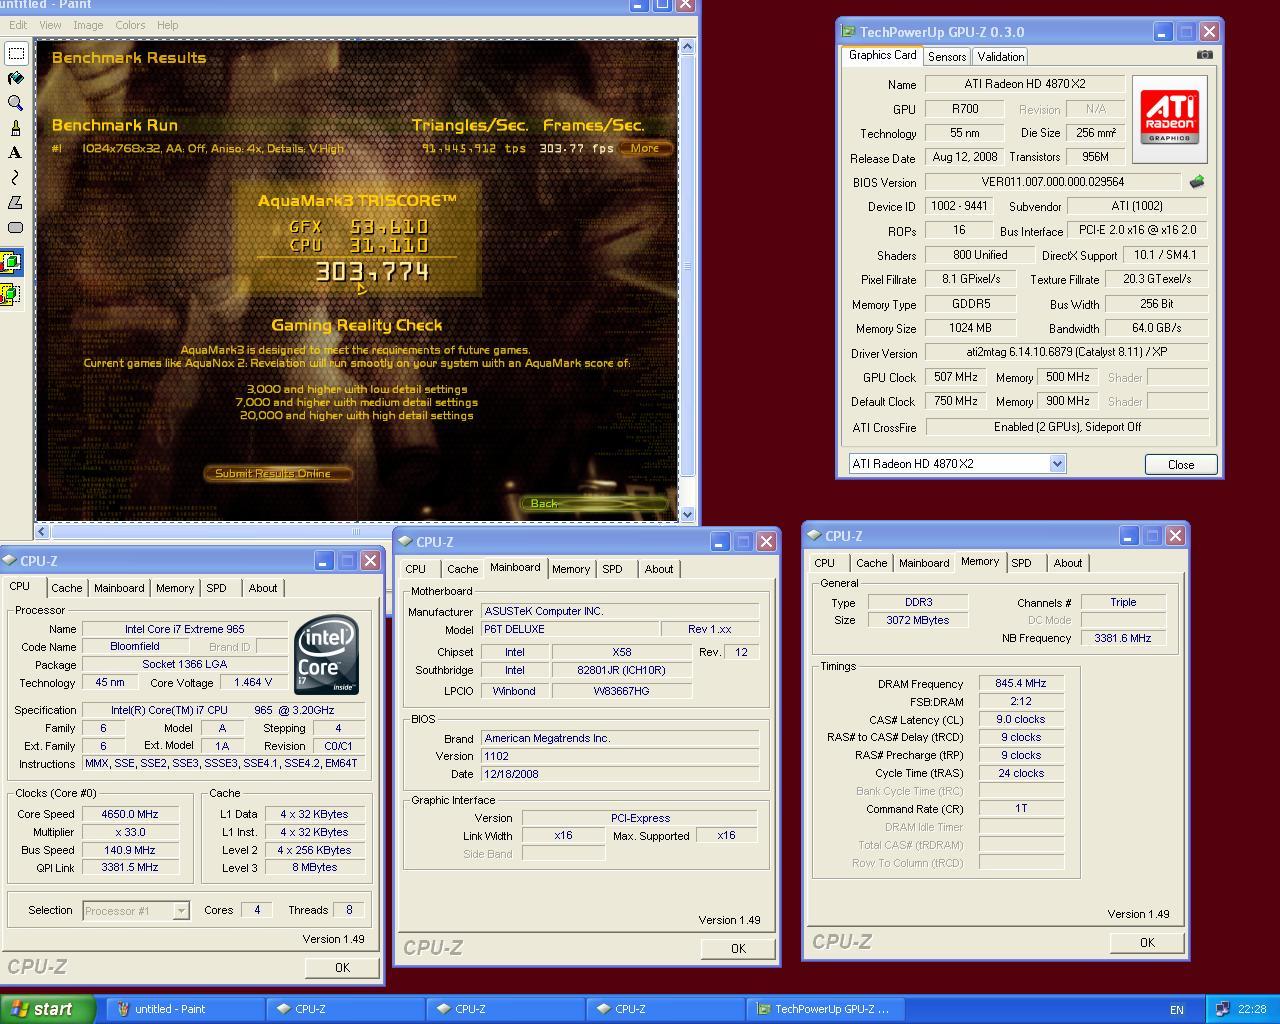Click the system tray network icon
Screen dimensions: 1280x1024
point(1222,1009)
